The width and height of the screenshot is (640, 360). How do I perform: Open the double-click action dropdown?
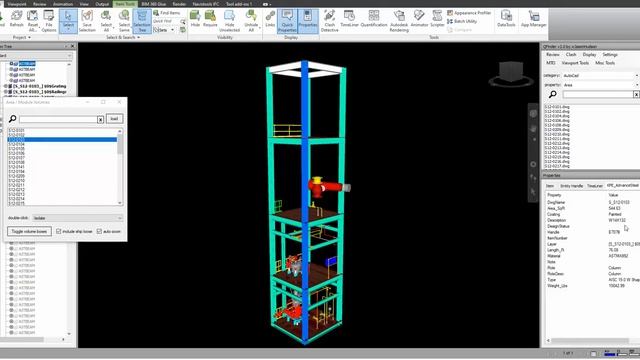78,218
